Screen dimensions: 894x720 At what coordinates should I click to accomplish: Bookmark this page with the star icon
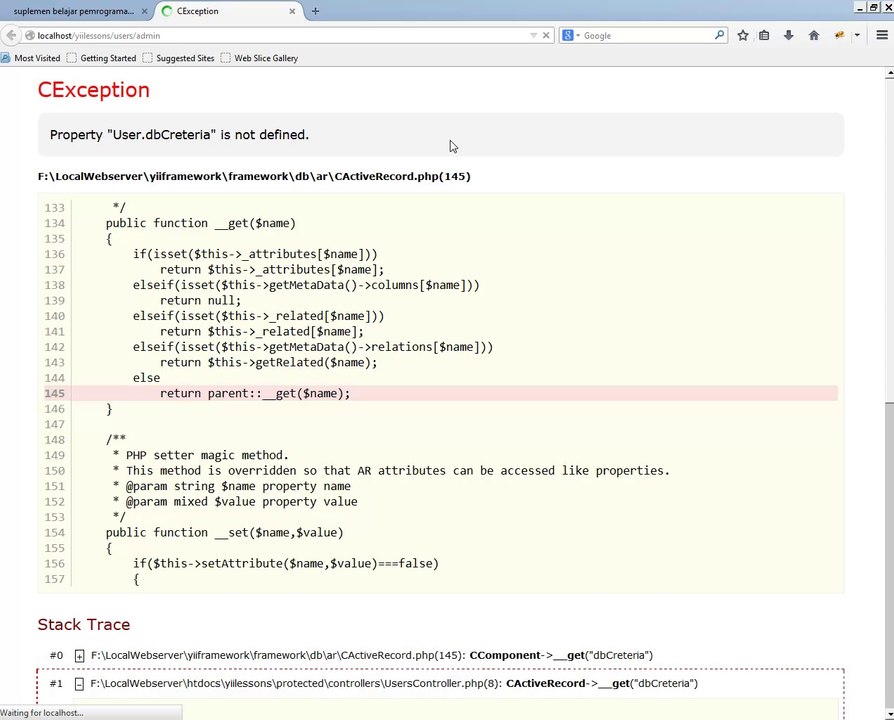point(742,35)
